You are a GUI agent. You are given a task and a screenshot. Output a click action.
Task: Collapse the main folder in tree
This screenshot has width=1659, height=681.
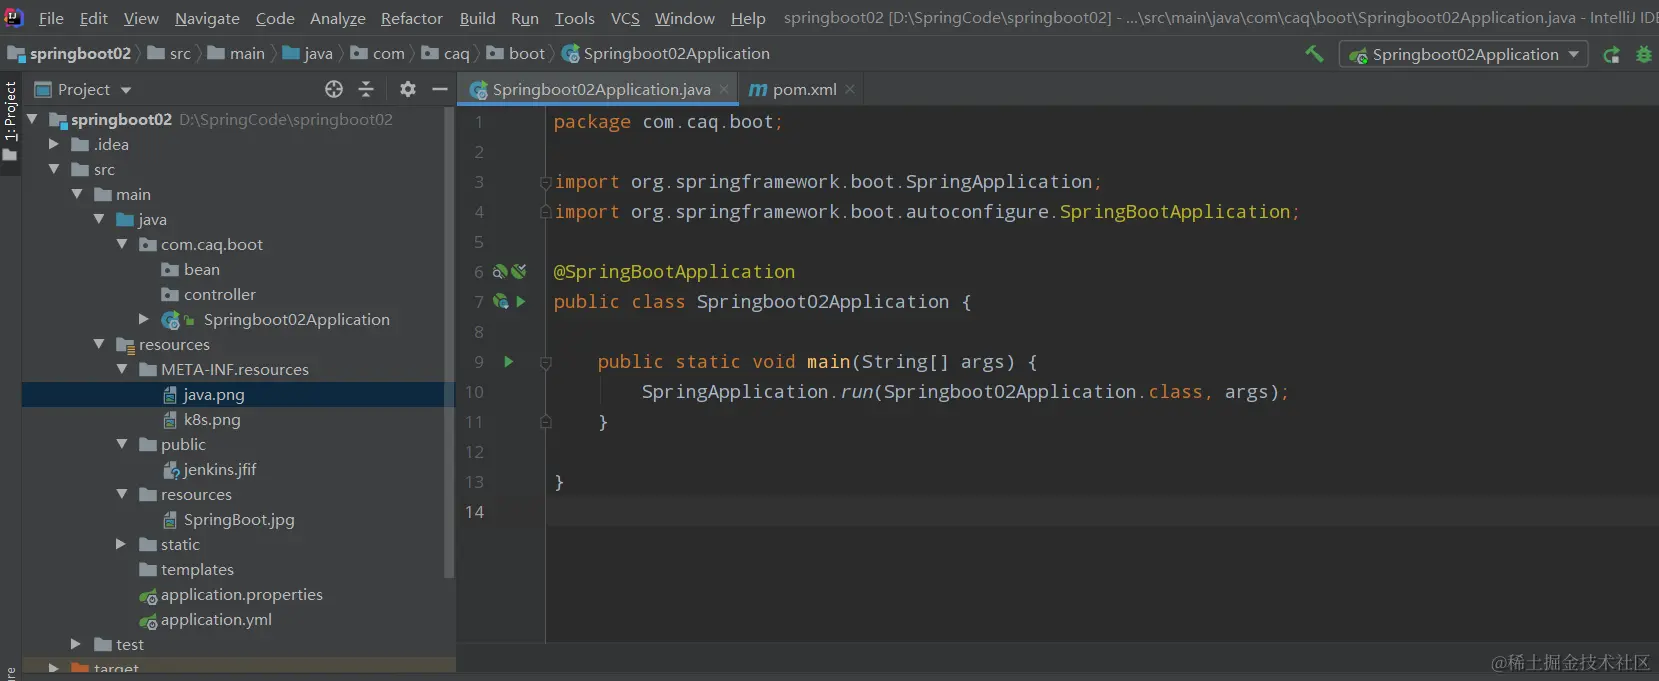[x=77, y=194]
